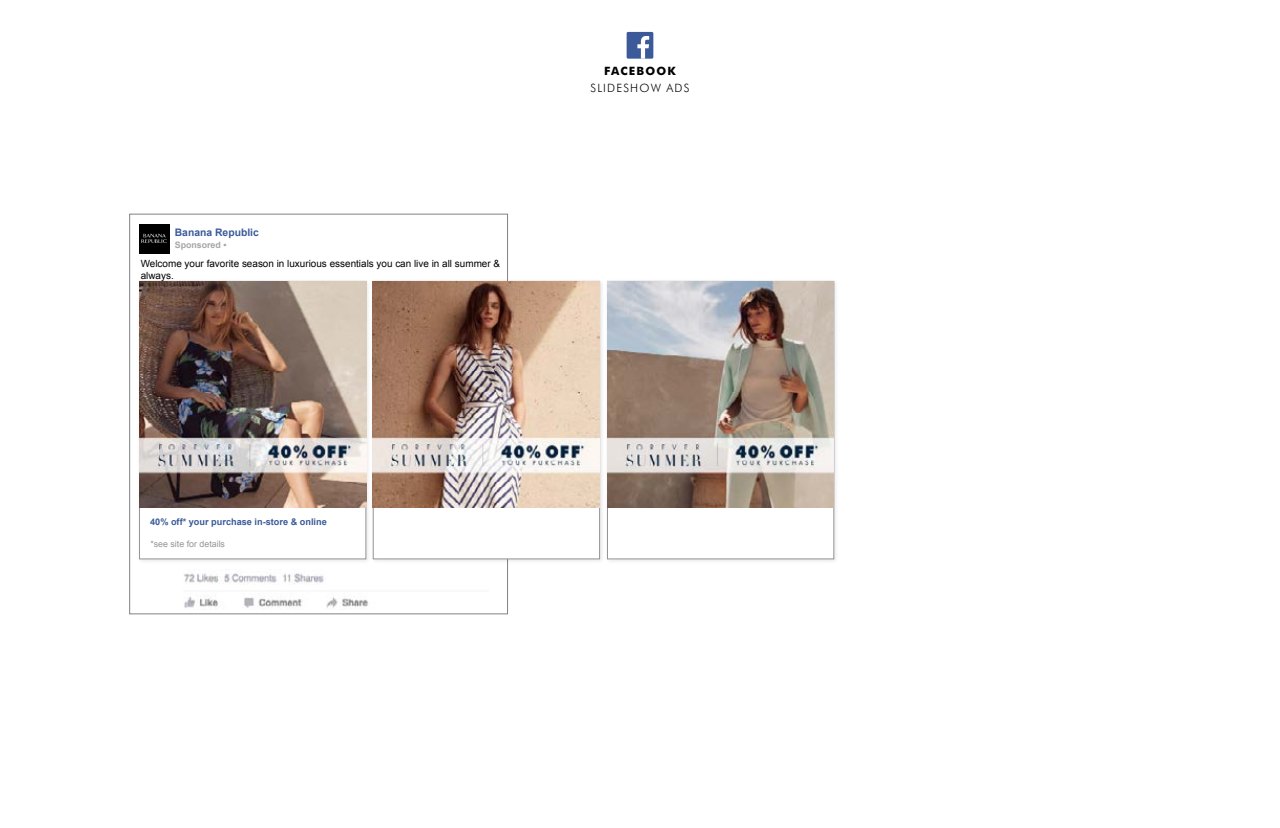
Task: Click the thumbs-up Like icon
Action: [190, 602]
